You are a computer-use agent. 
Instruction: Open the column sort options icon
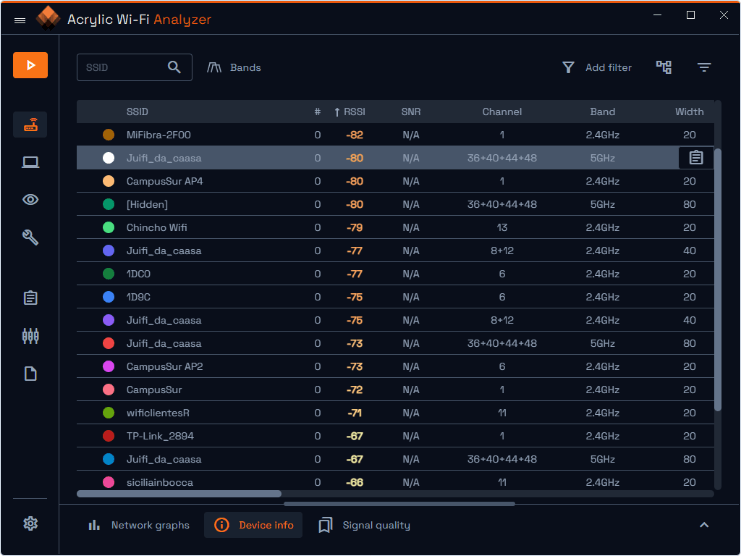click(704, 67)
